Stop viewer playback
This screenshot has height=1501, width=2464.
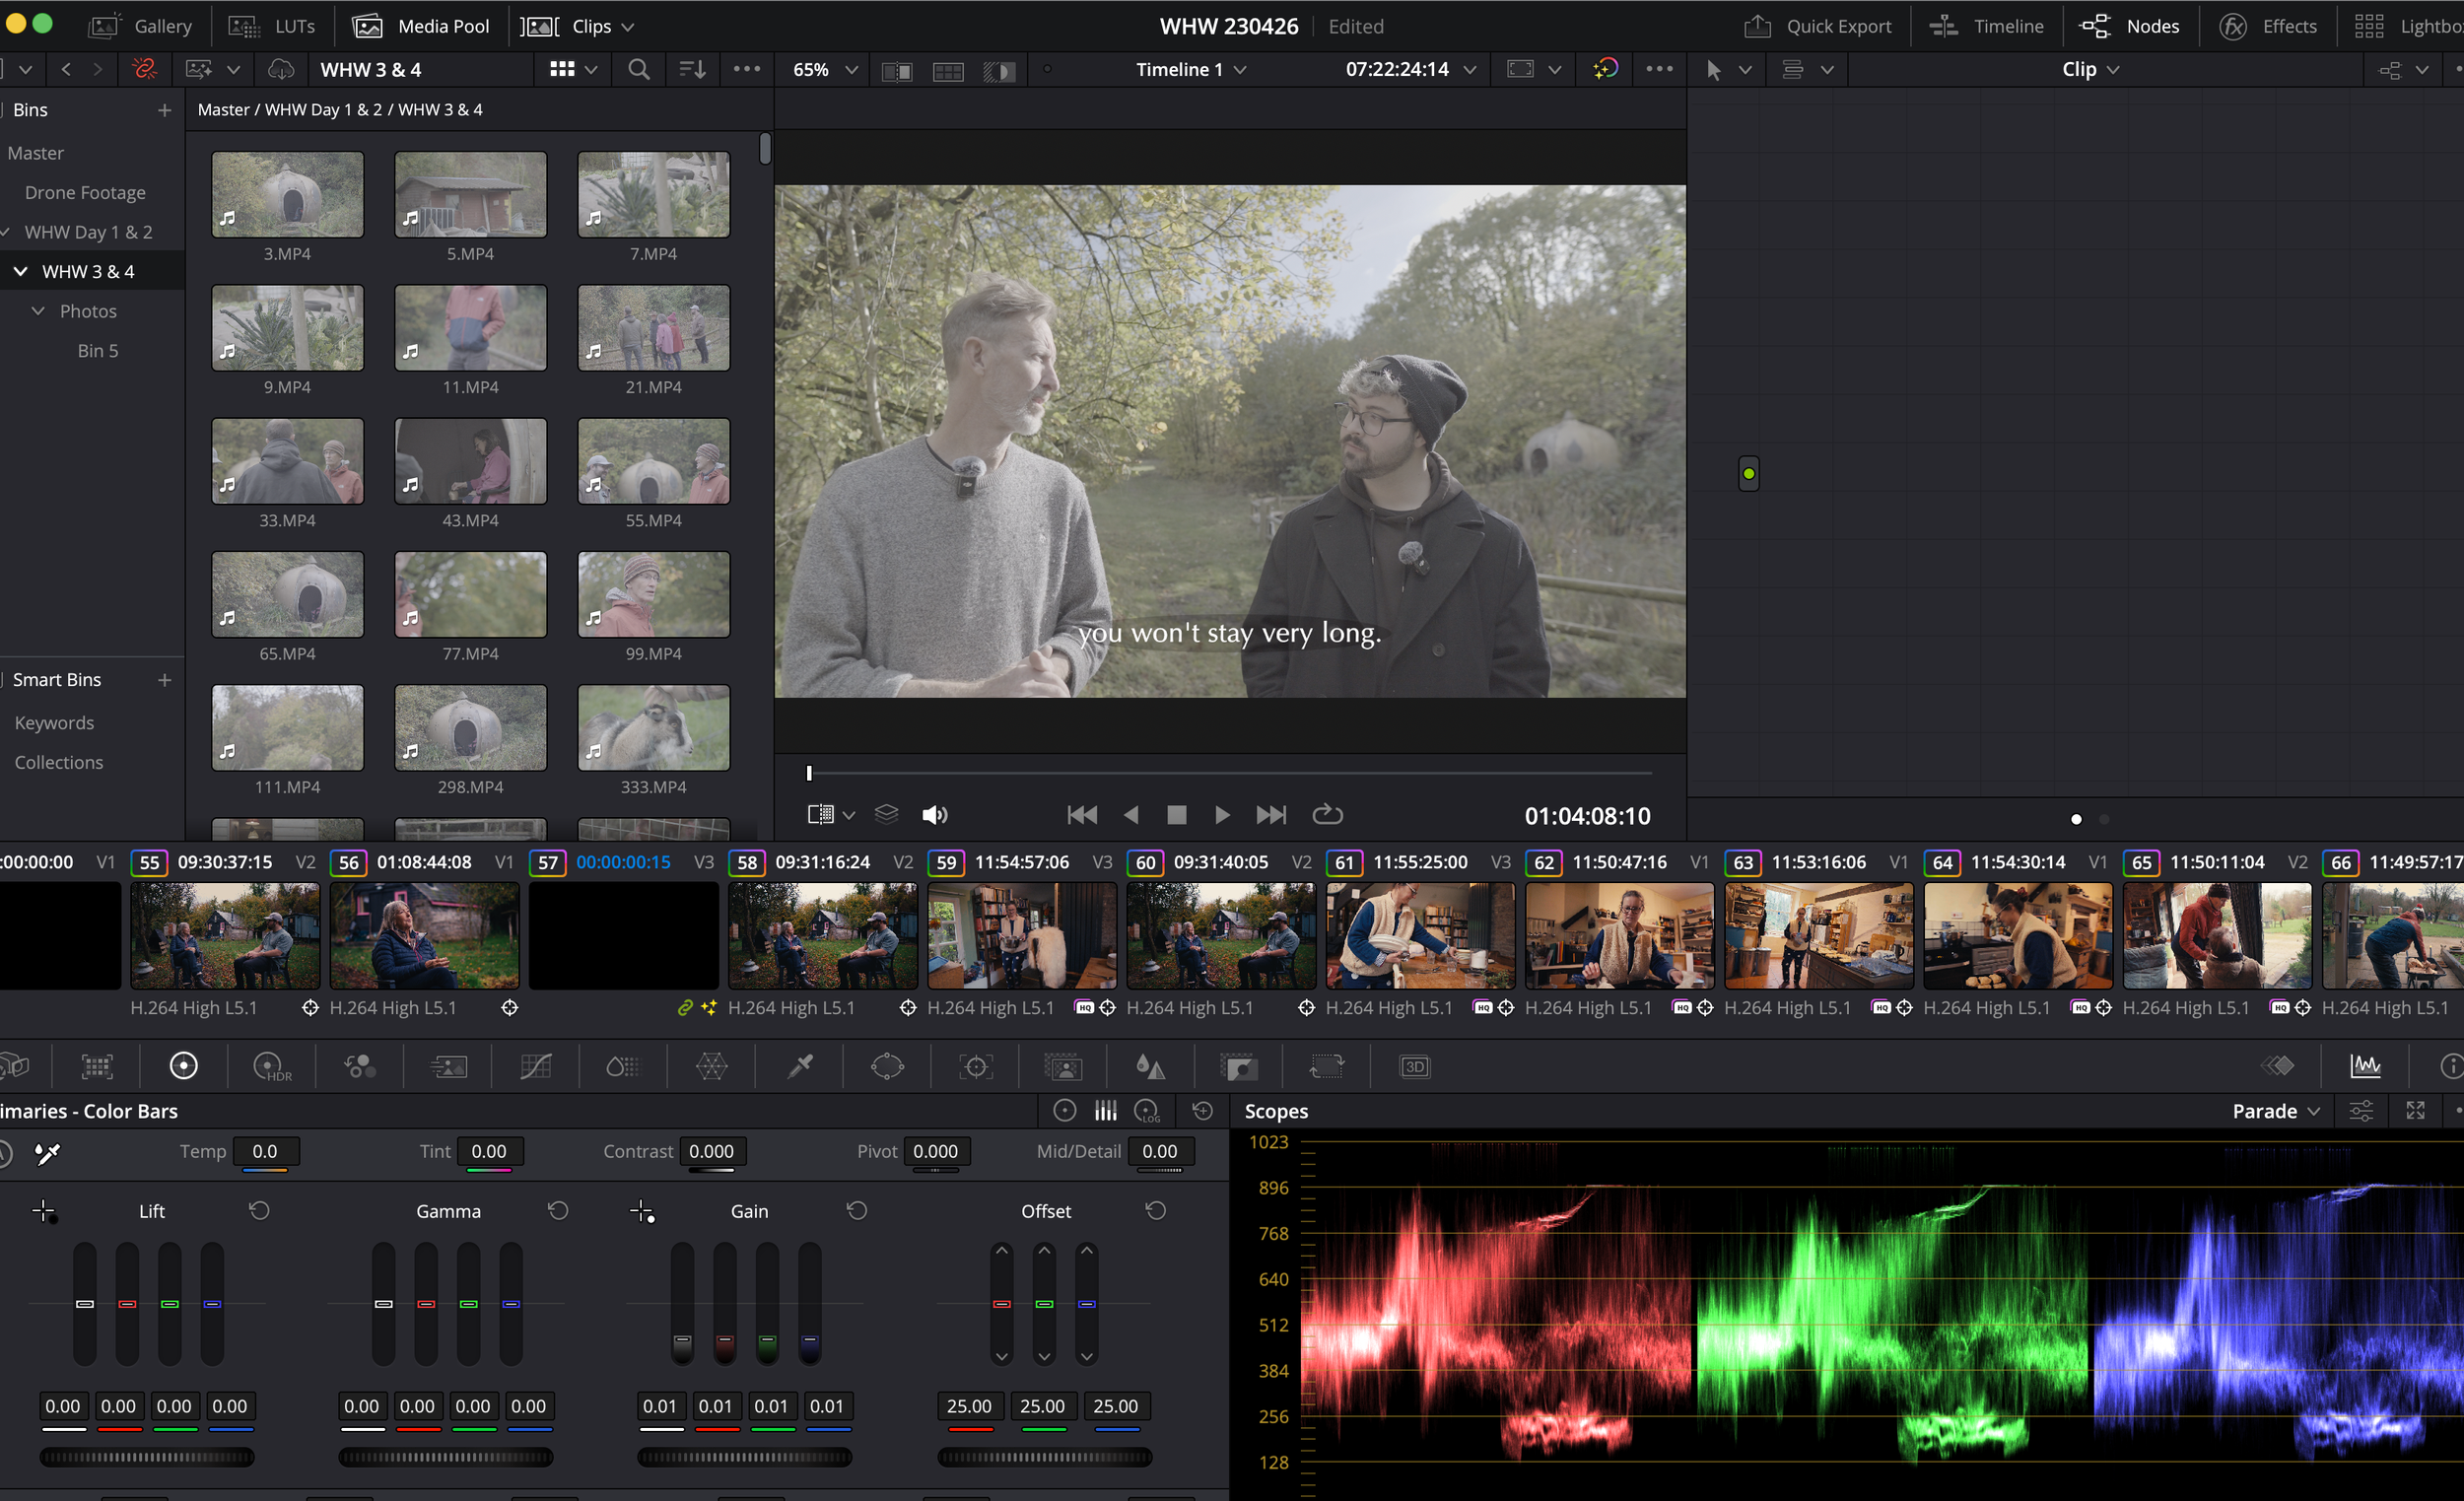point(1176,815)
